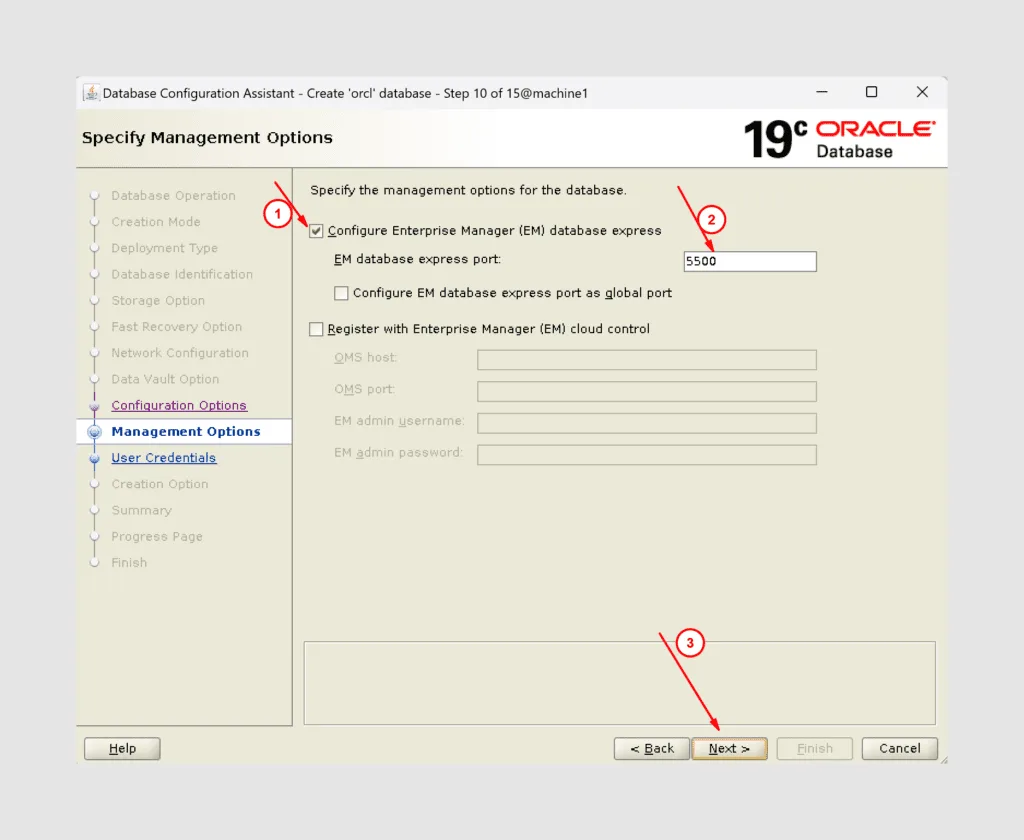
Task: Click the Java application icon in title bar
Action: coord(91,93)
